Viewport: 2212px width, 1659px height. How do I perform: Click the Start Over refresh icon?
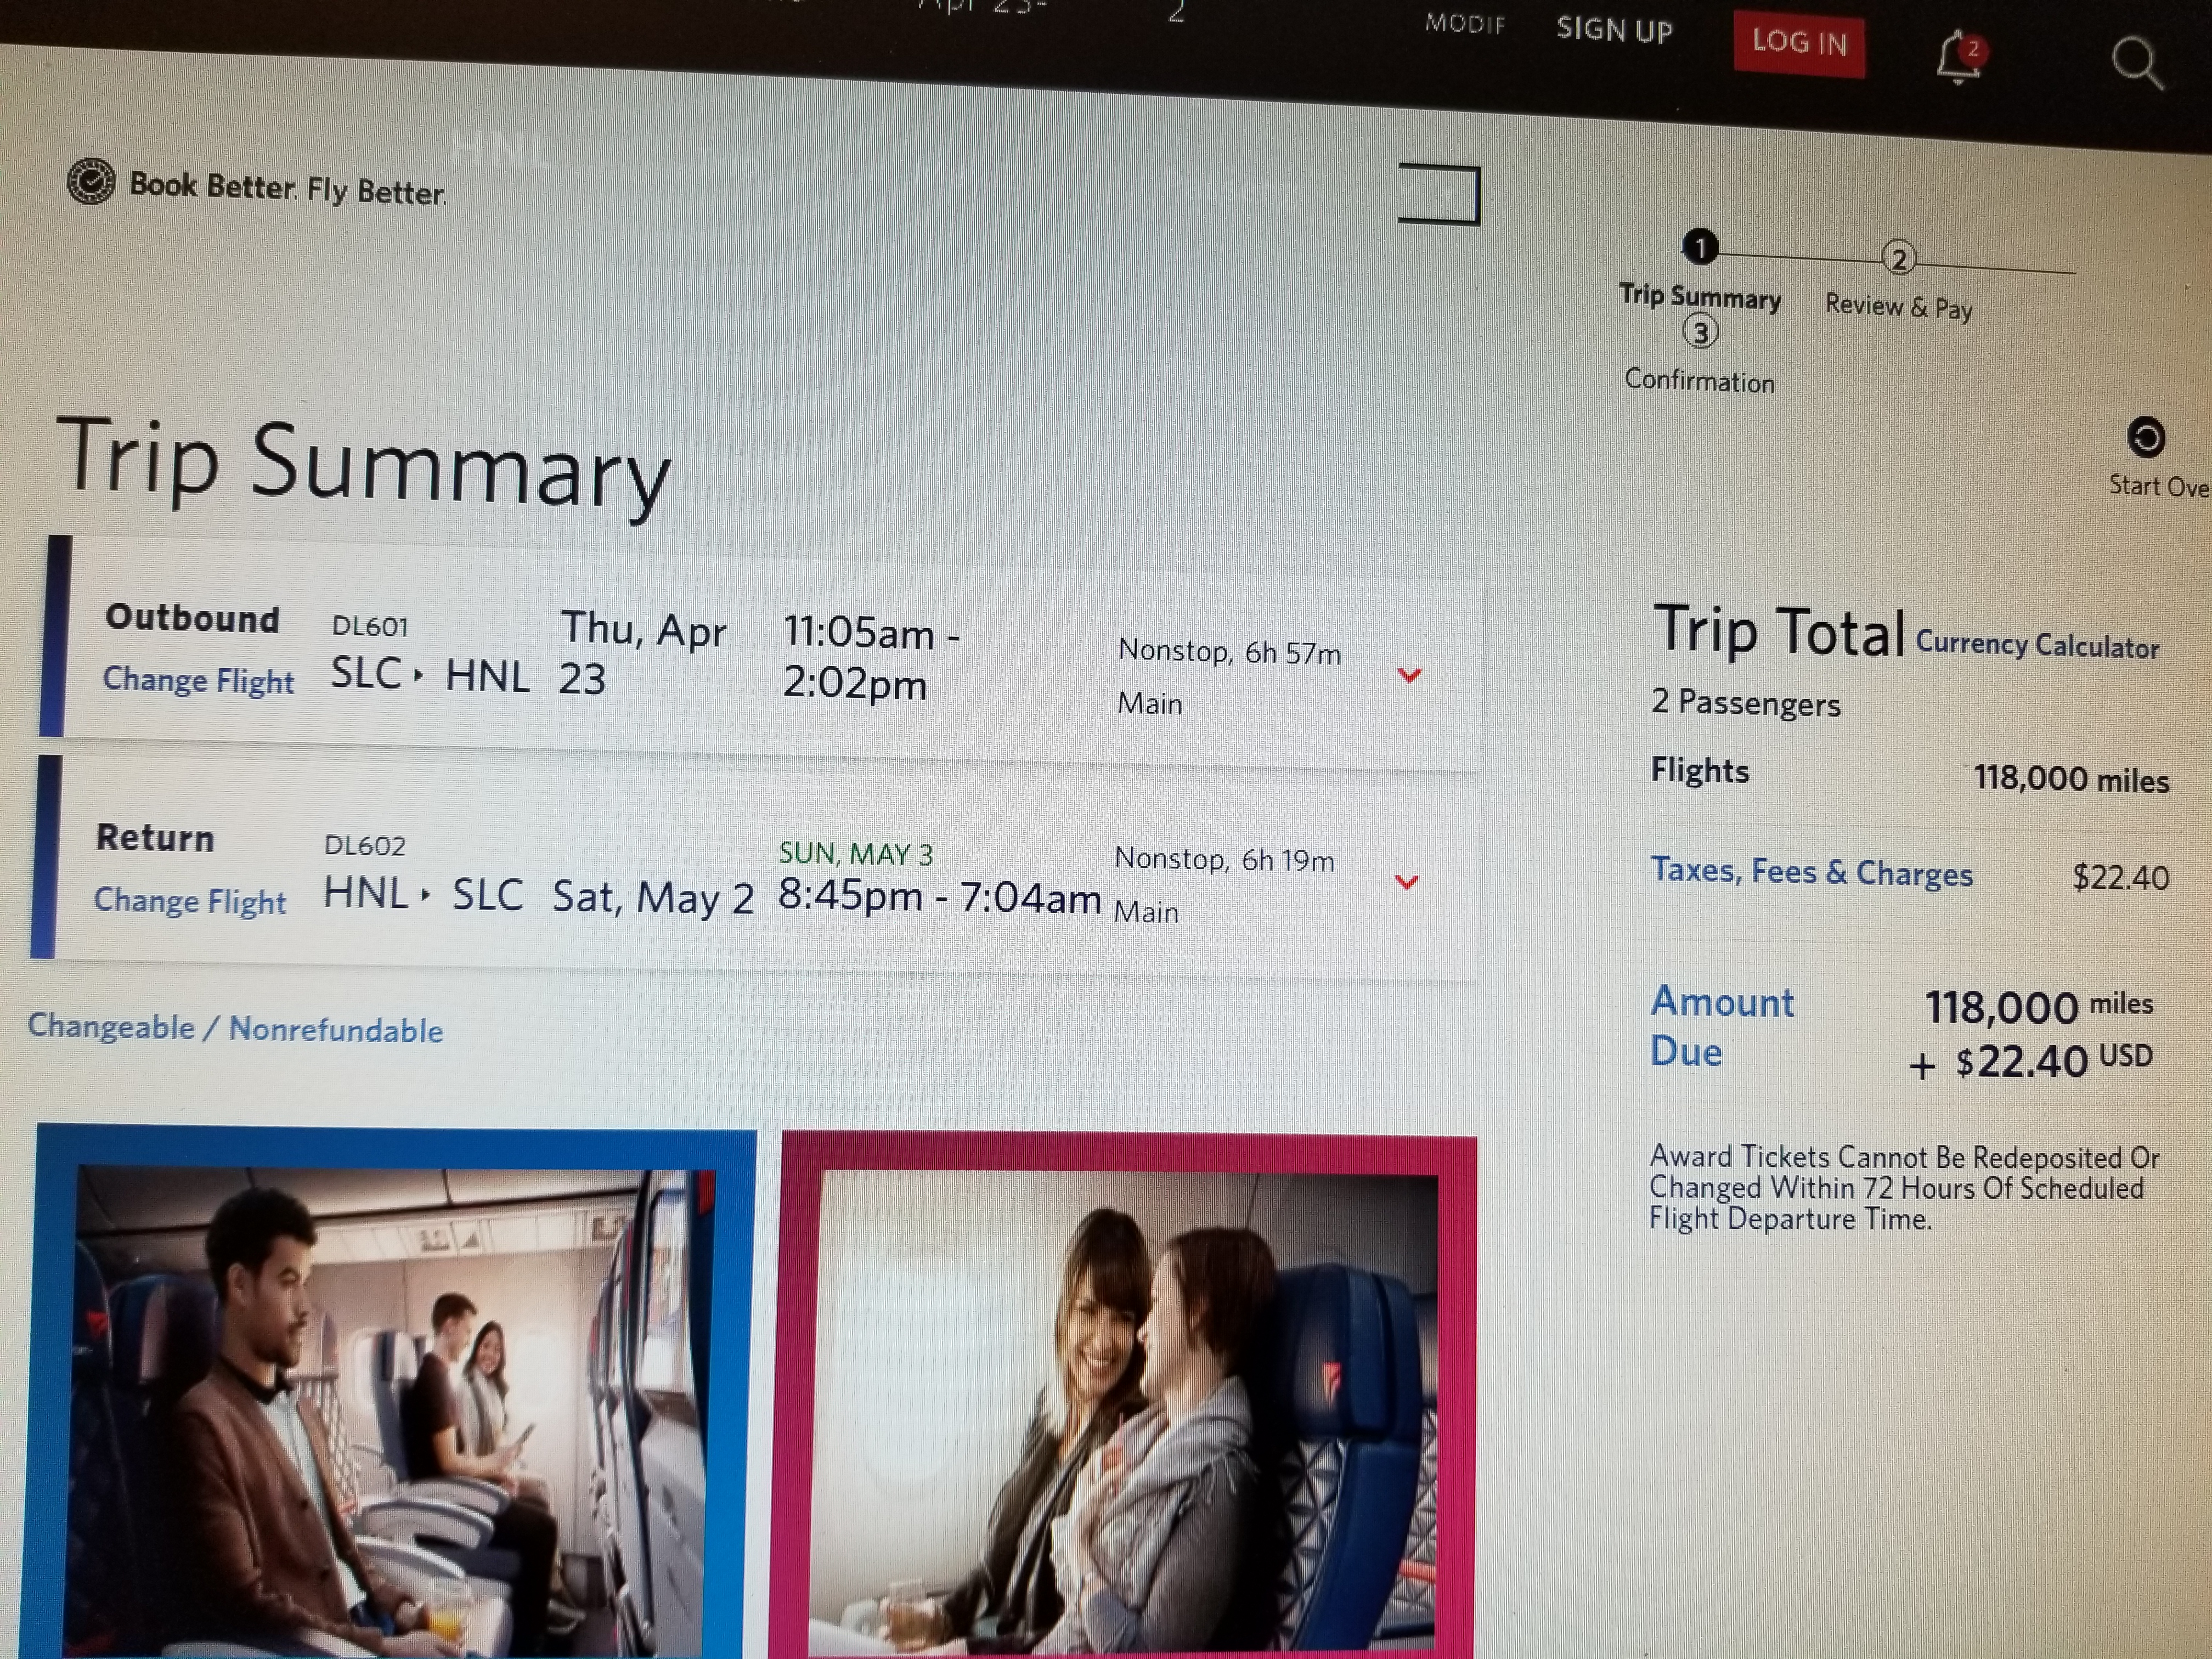2146,438
